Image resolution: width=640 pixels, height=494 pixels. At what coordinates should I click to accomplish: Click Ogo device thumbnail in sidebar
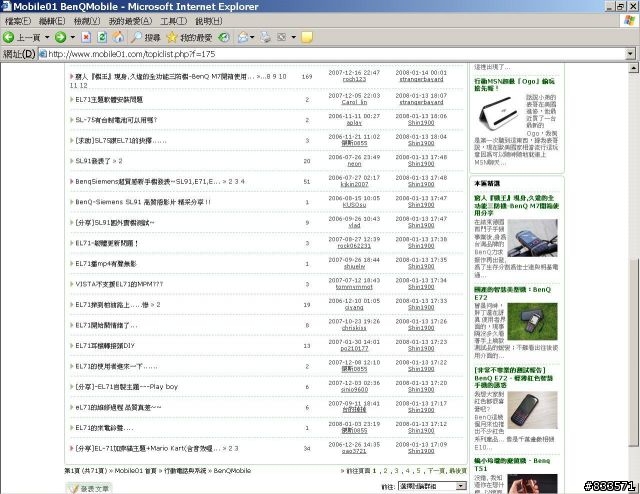tap(498, 113)
